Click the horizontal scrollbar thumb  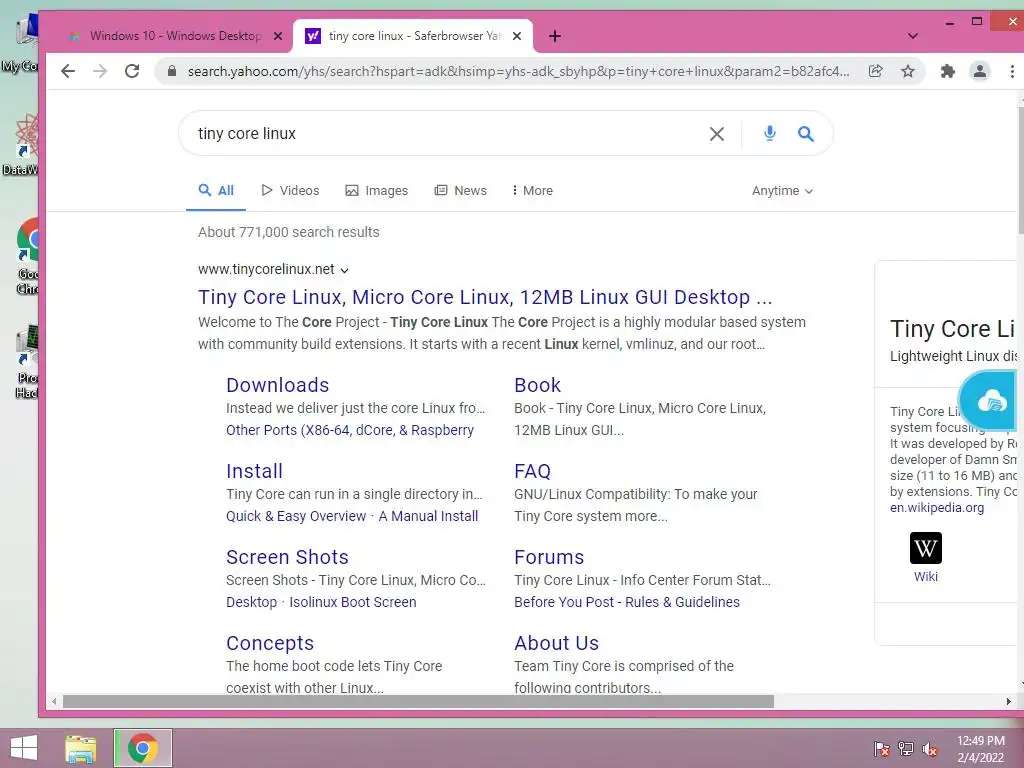pos(418,702)
